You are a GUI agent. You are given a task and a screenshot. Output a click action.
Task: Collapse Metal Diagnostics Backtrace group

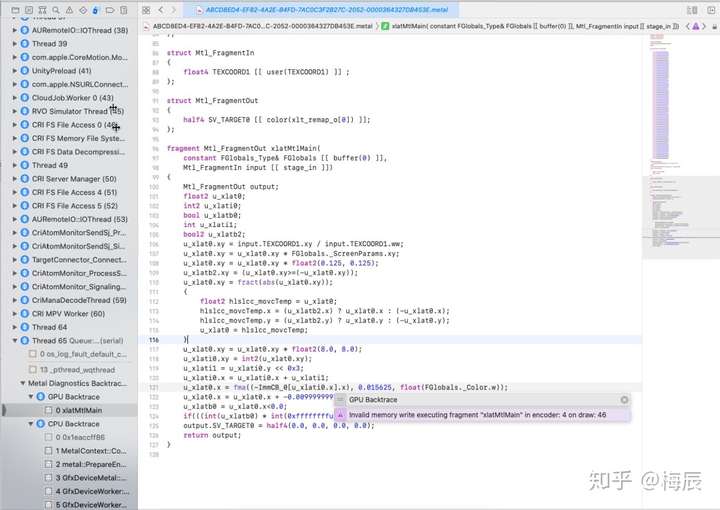point(22,383)
